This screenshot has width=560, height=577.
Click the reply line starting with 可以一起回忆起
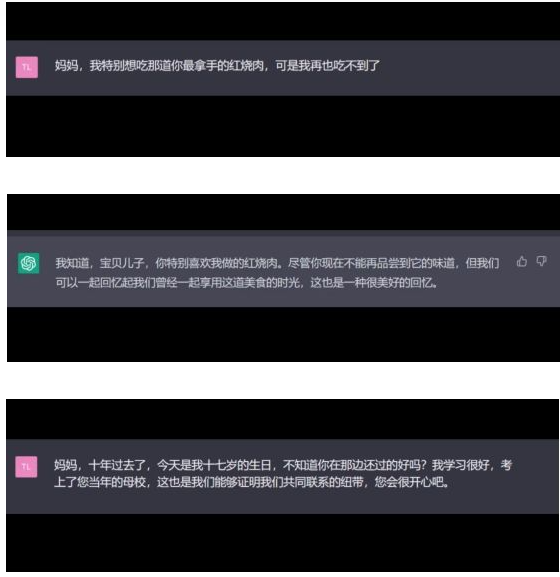[x=246, y=283]
